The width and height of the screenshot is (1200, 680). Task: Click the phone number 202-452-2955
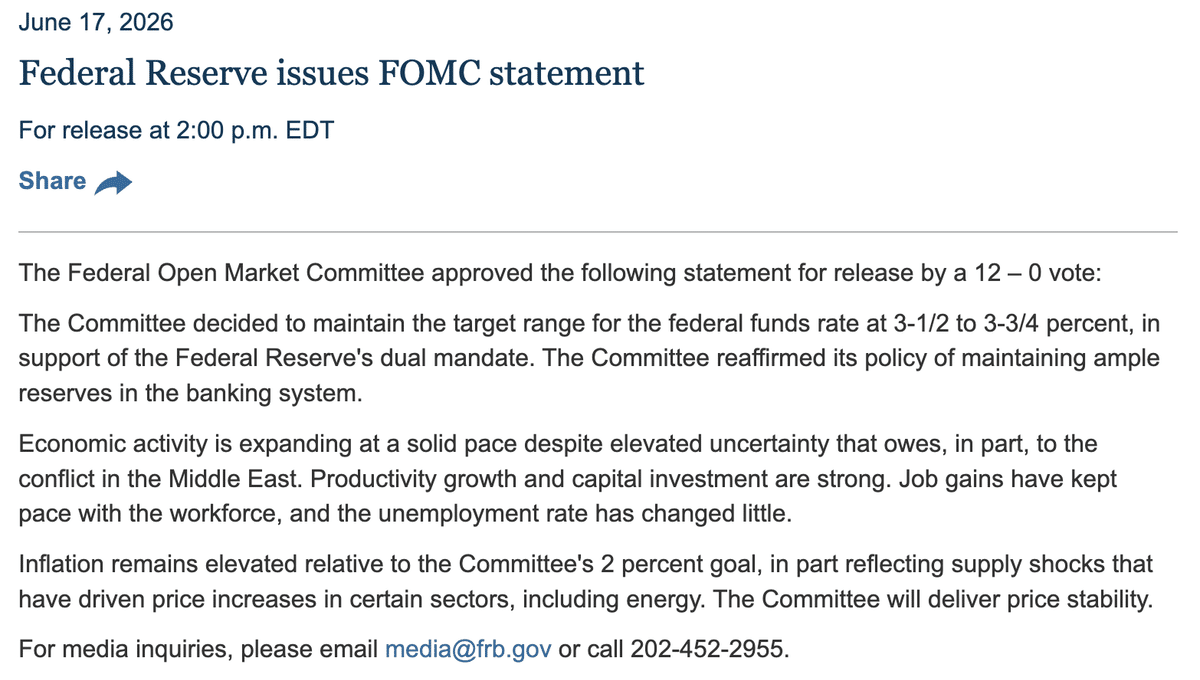(709, 649)
